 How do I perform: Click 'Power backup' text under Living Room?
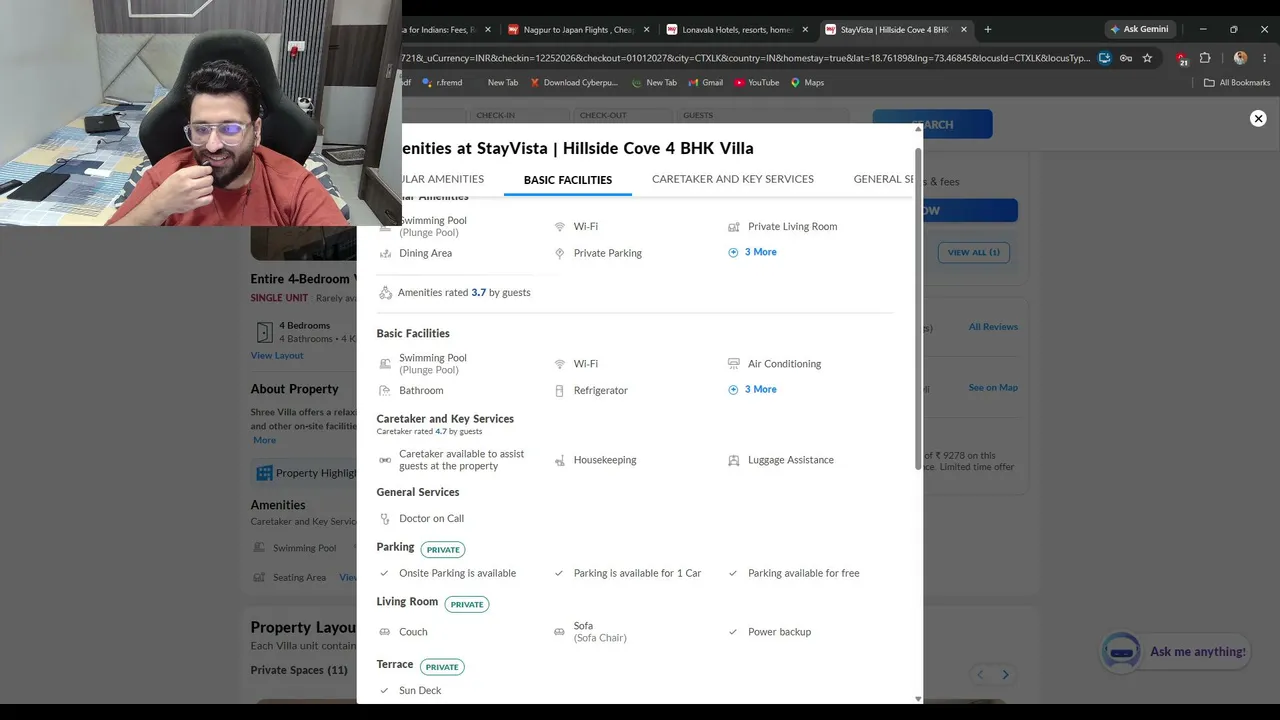pyautogui.click(x=780, y=632)
